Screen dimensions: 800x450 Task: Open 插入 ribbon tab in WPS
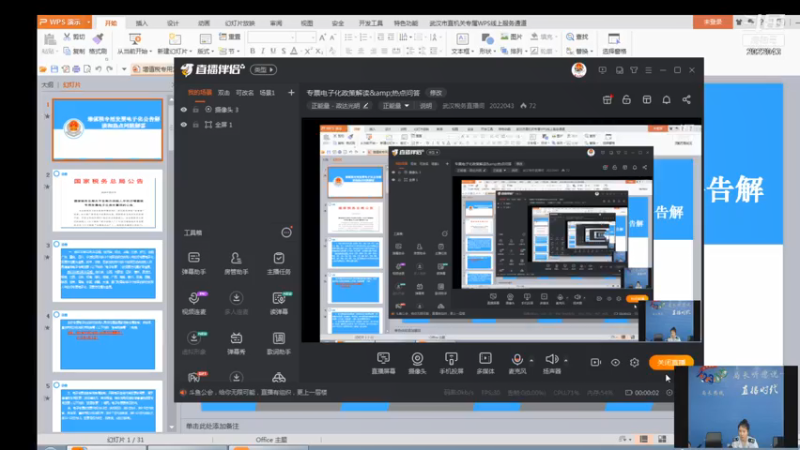(141, 23)
